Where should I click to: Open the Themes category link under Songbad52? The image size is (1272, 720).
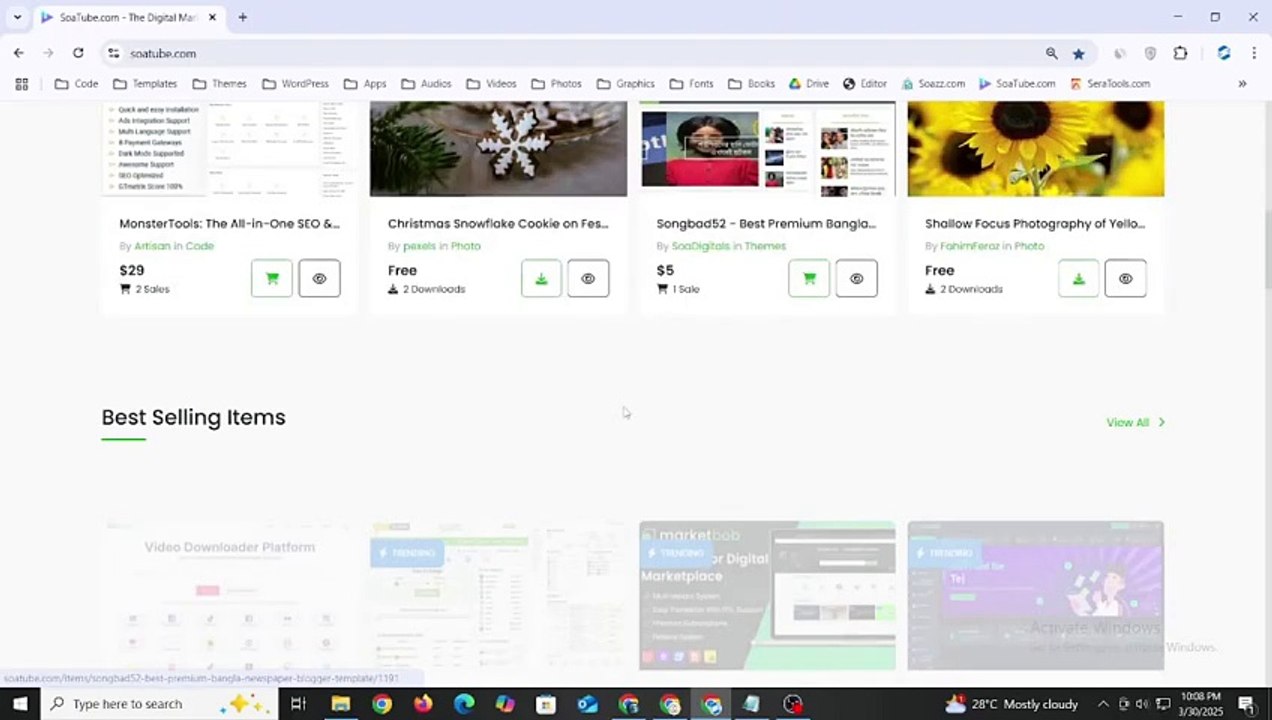point(765,246)
